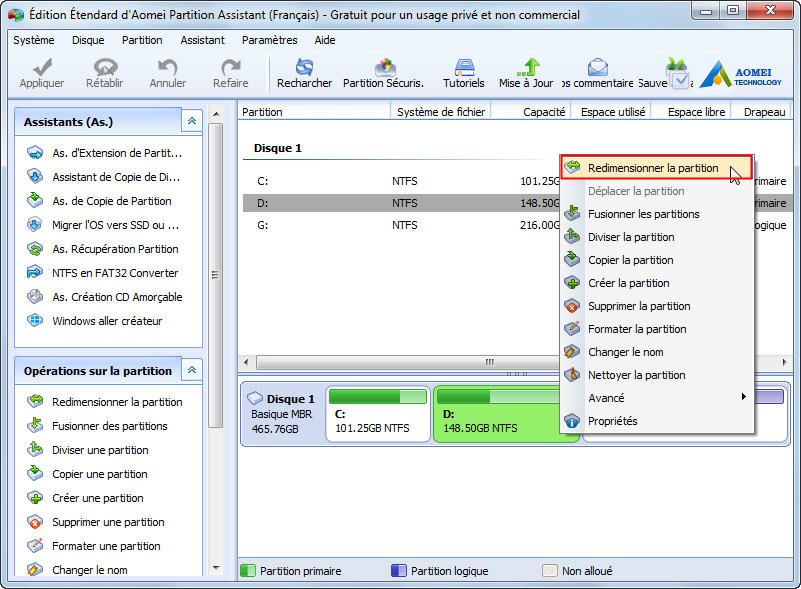
Task: Choose Créer la partition in context menu
Action: (x=657, y=283)
